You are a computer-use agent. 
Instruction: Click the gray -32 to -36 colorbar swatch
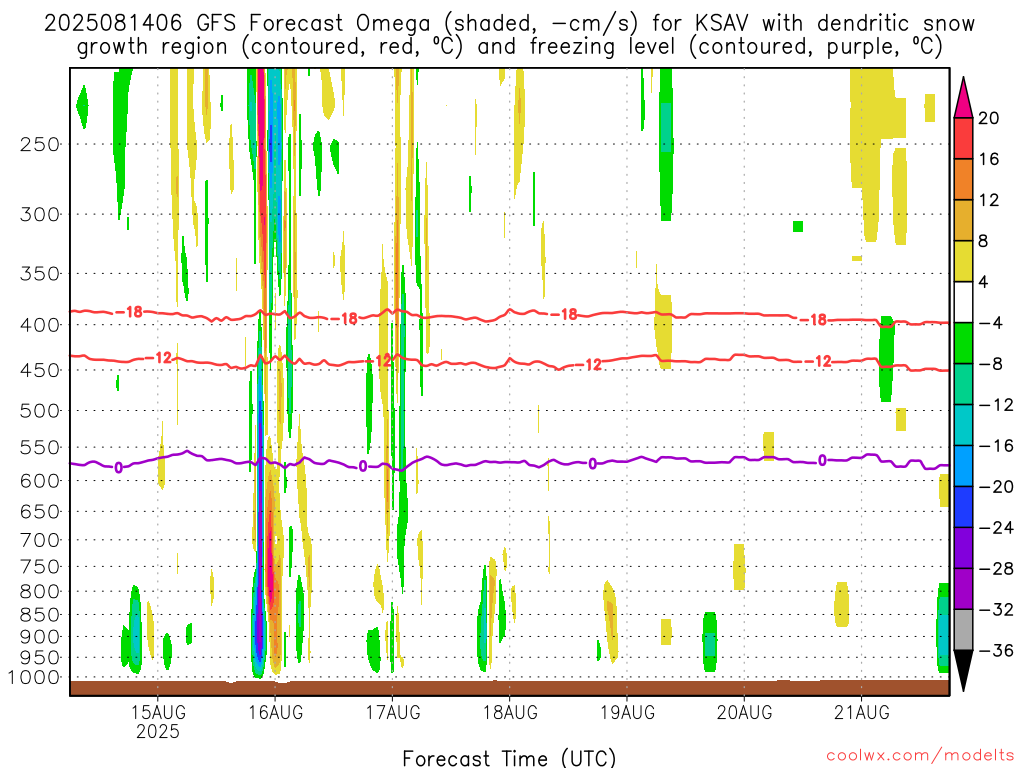point(963,630)
